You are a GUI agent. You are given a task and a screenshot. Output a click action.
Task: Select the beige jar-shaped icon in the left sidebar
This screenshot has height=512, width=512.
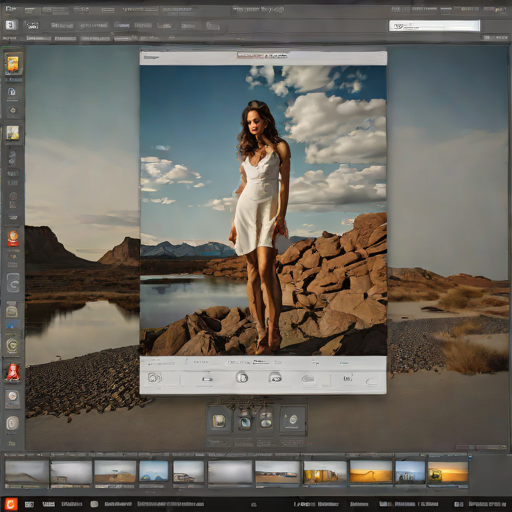coord(12,310)
